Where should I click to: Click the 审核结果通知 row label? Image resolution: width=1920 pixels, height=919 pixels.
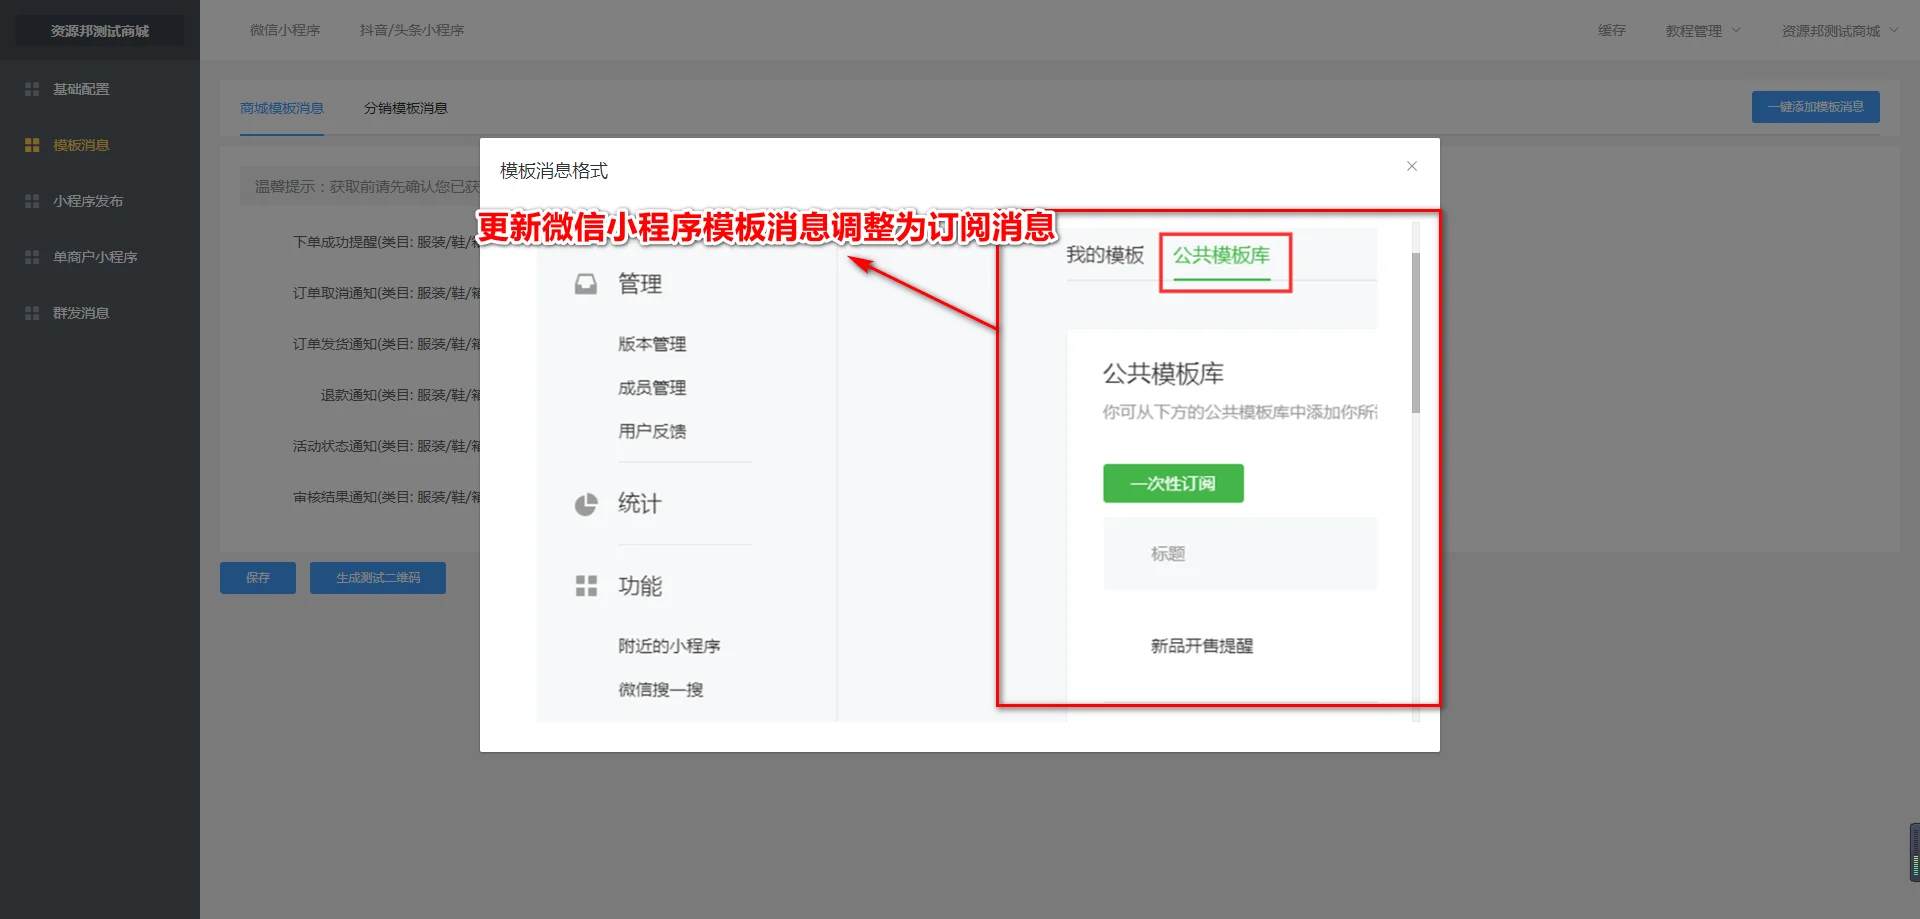click(x=386, y=497)
